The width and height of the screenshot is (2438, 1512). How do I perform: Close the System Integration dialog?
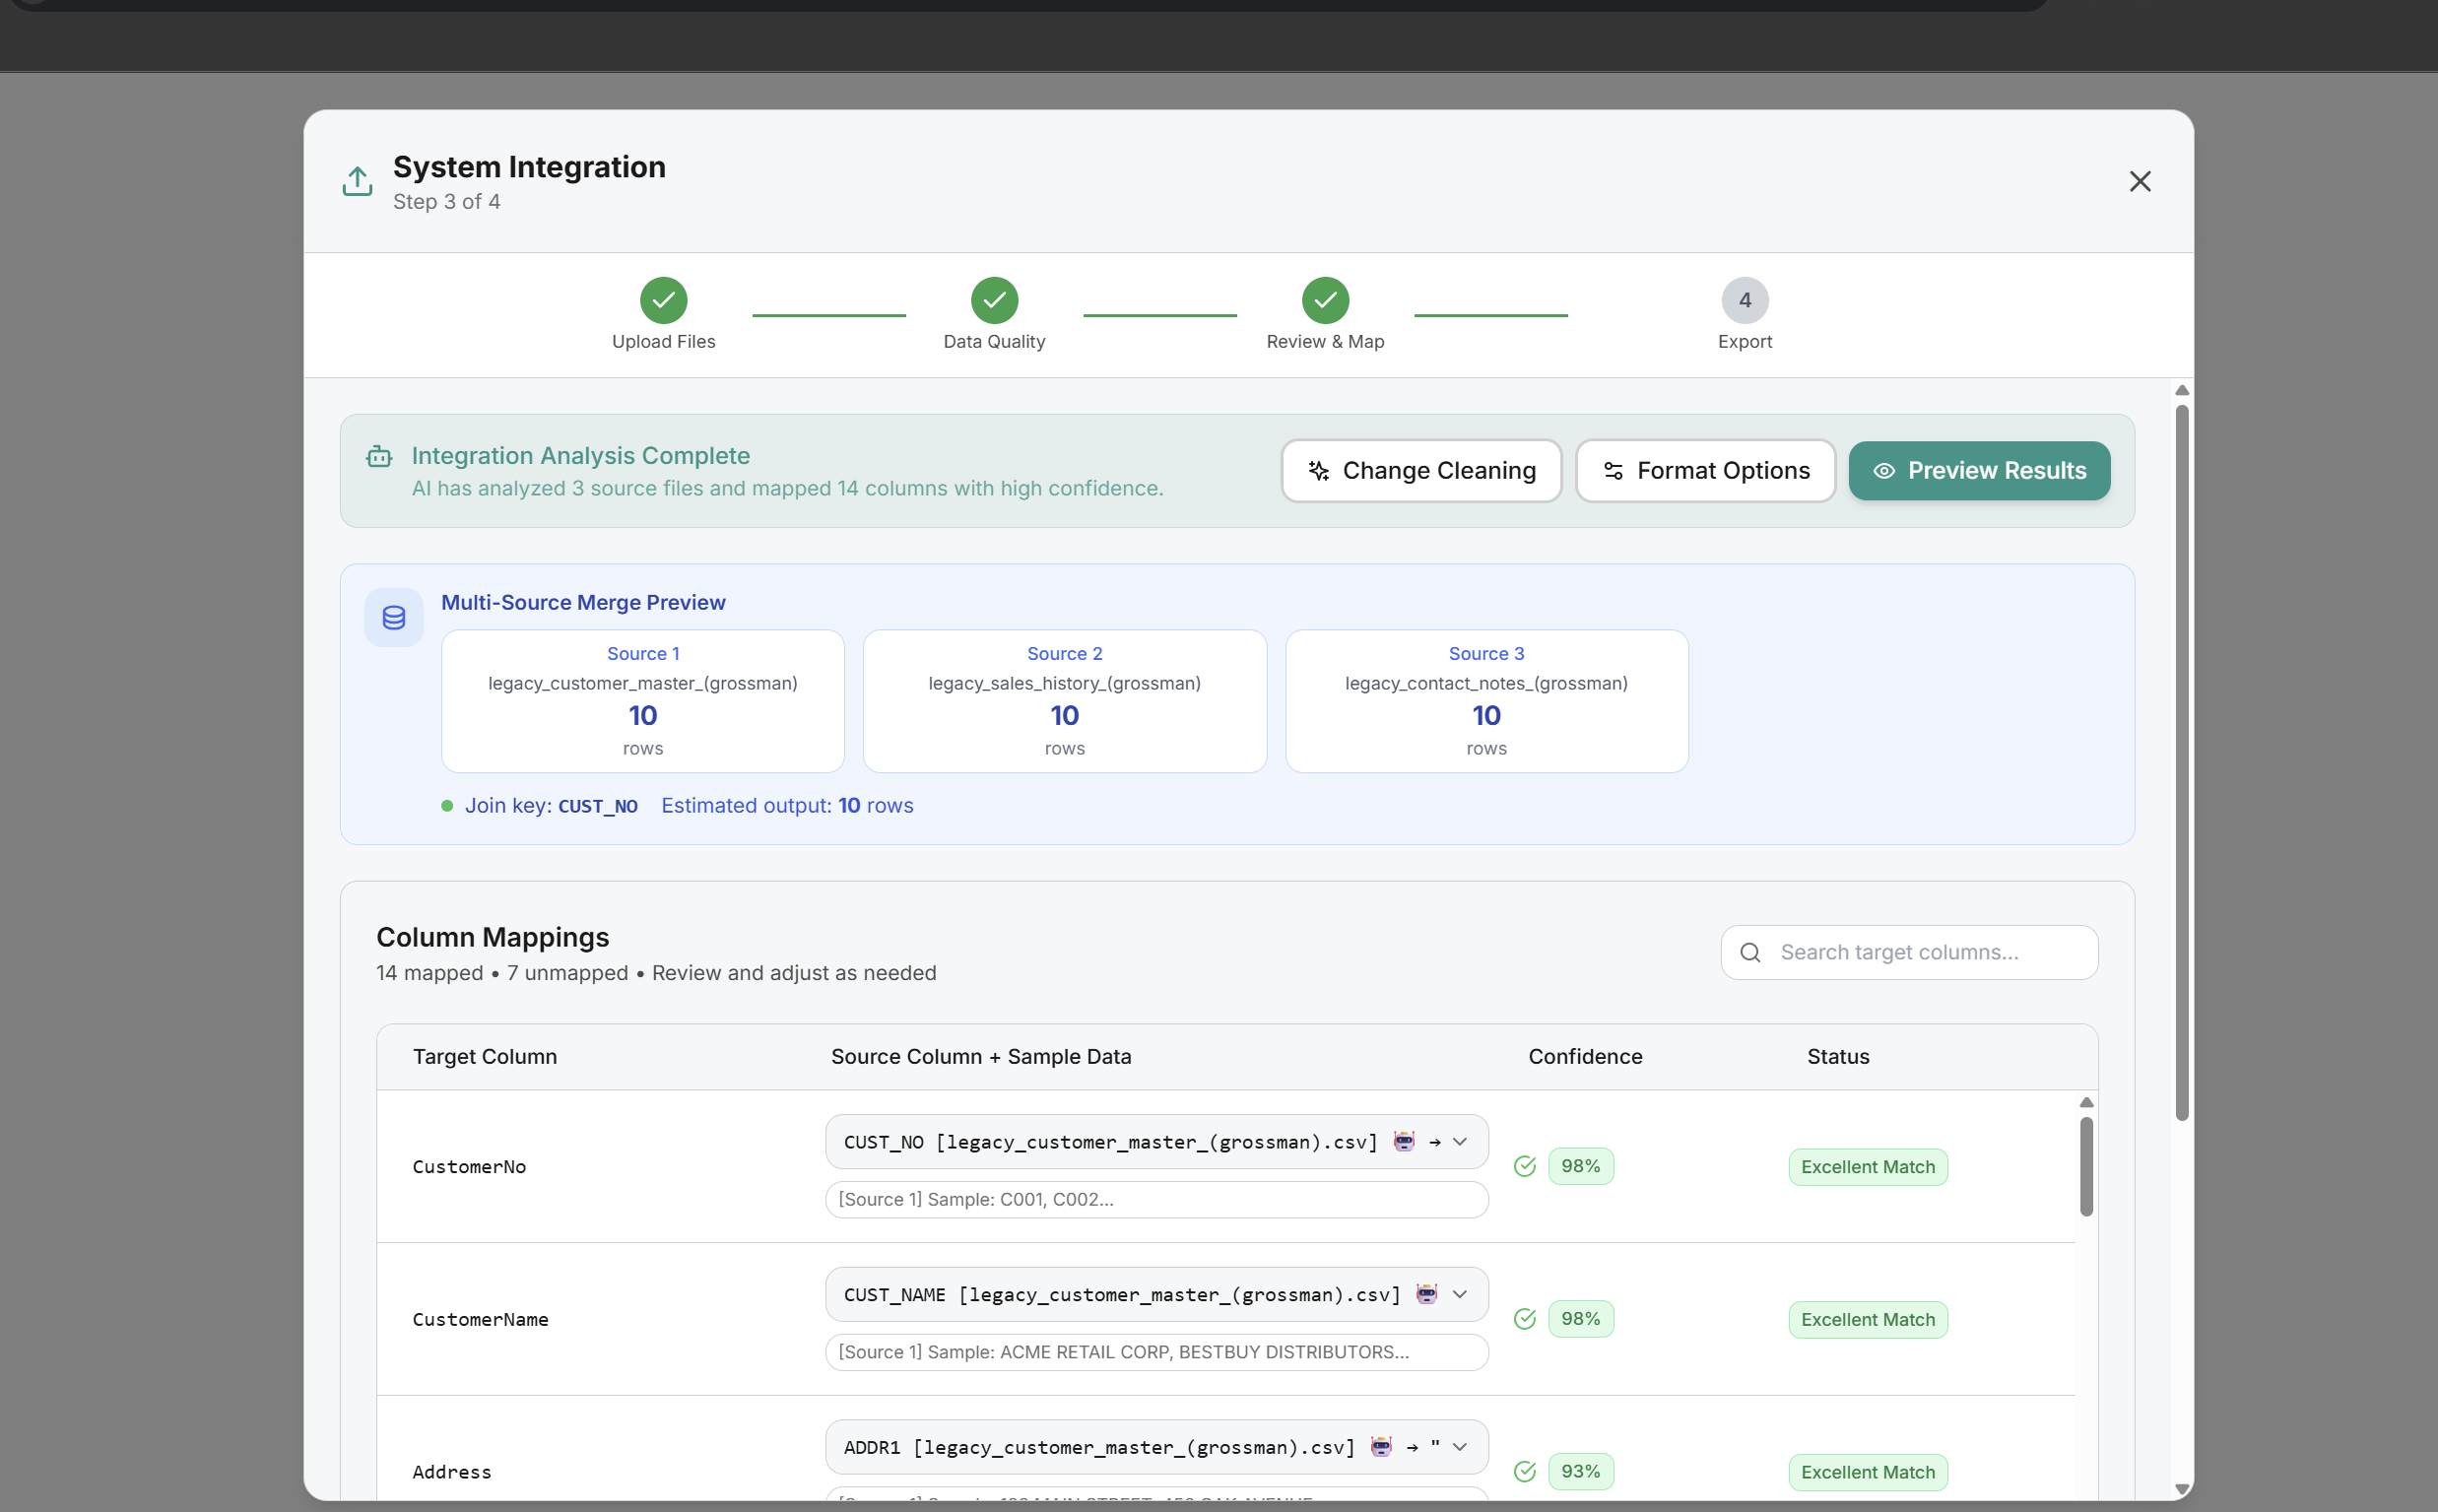click(2139, 181)
